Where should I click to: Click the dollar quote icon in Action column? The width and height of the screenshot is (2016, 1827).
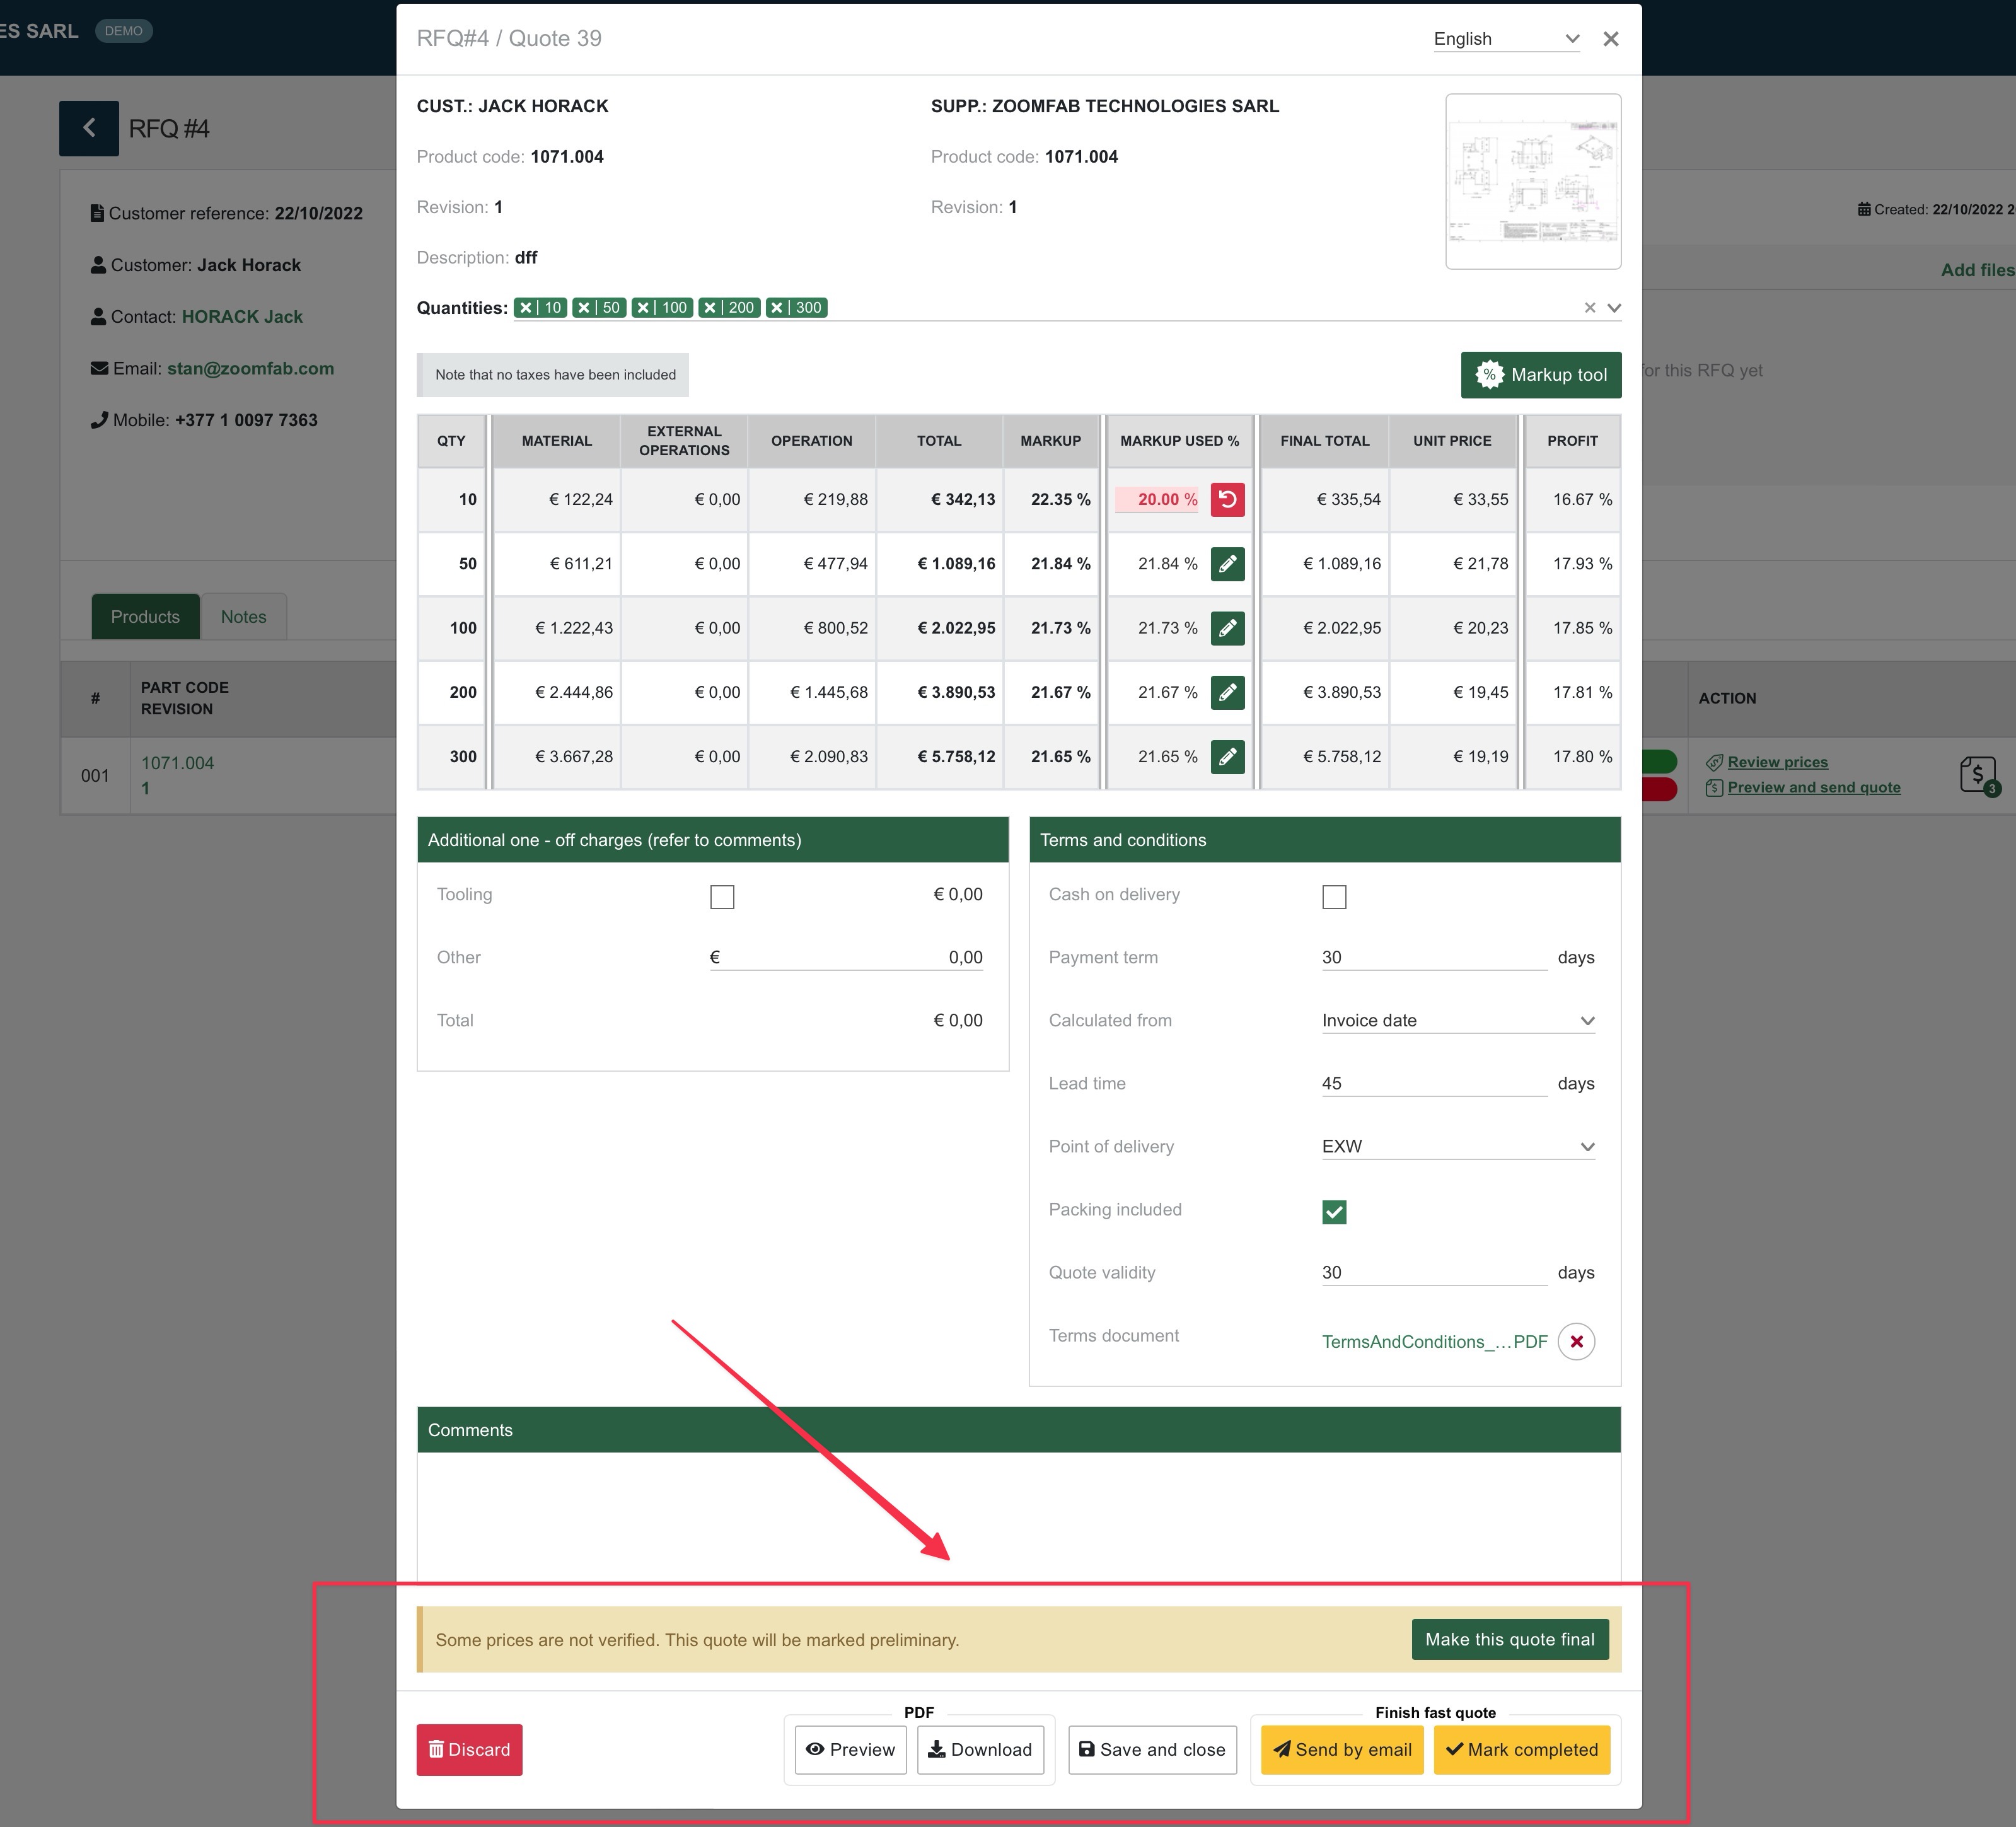pos(1977,775)
